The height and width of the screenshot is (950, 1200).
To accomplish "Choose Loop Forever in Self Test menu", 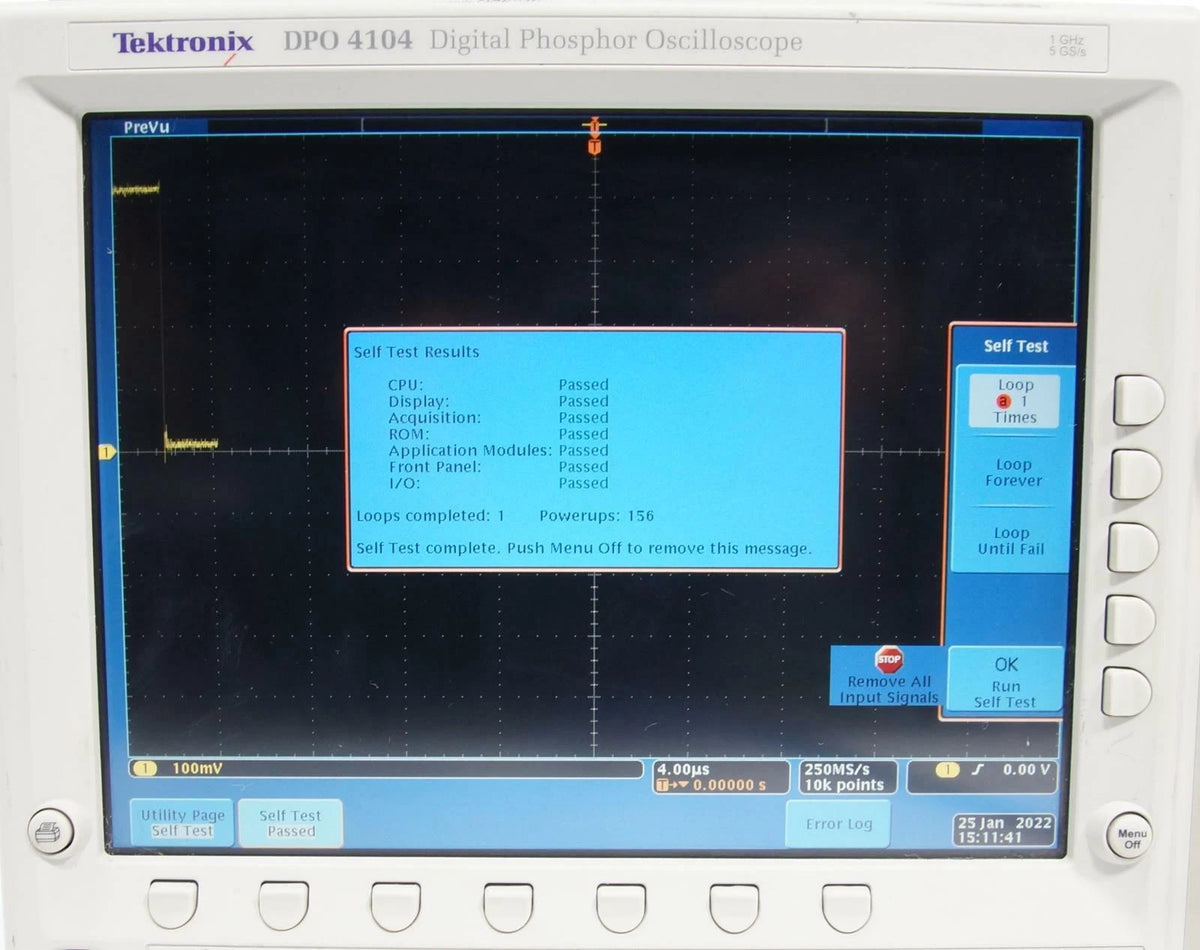I will click(1013, 472).
